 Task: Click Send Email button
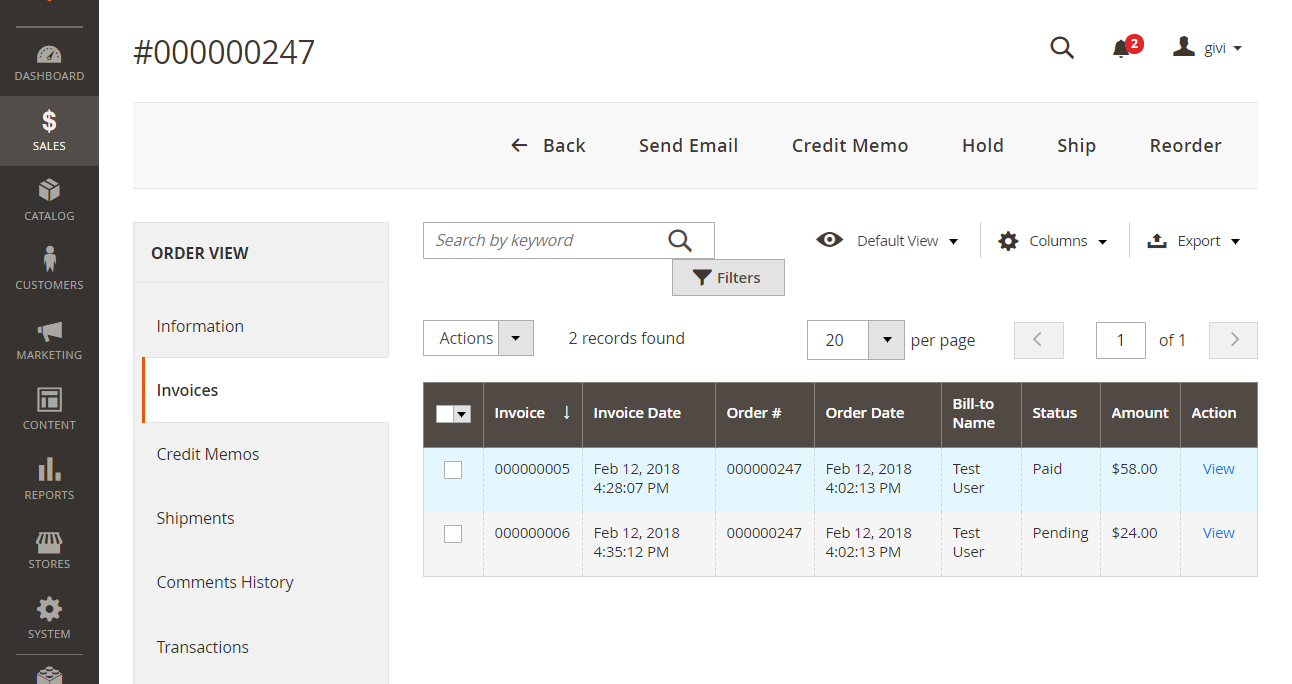tap(688, 145)
